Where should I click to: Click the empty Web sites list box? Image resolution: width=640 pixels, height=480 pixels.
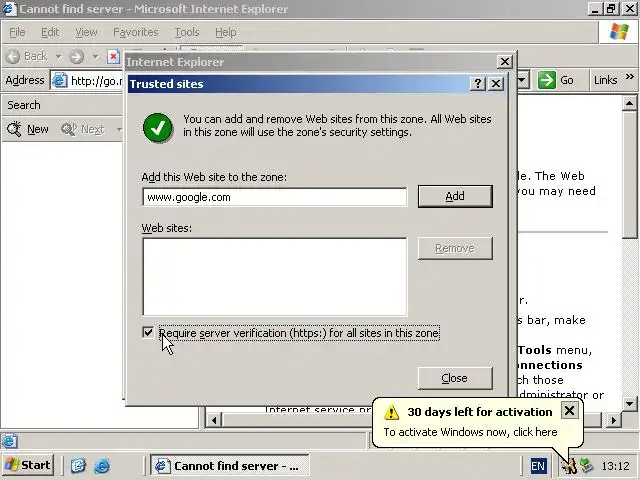(x=275, y=277)
